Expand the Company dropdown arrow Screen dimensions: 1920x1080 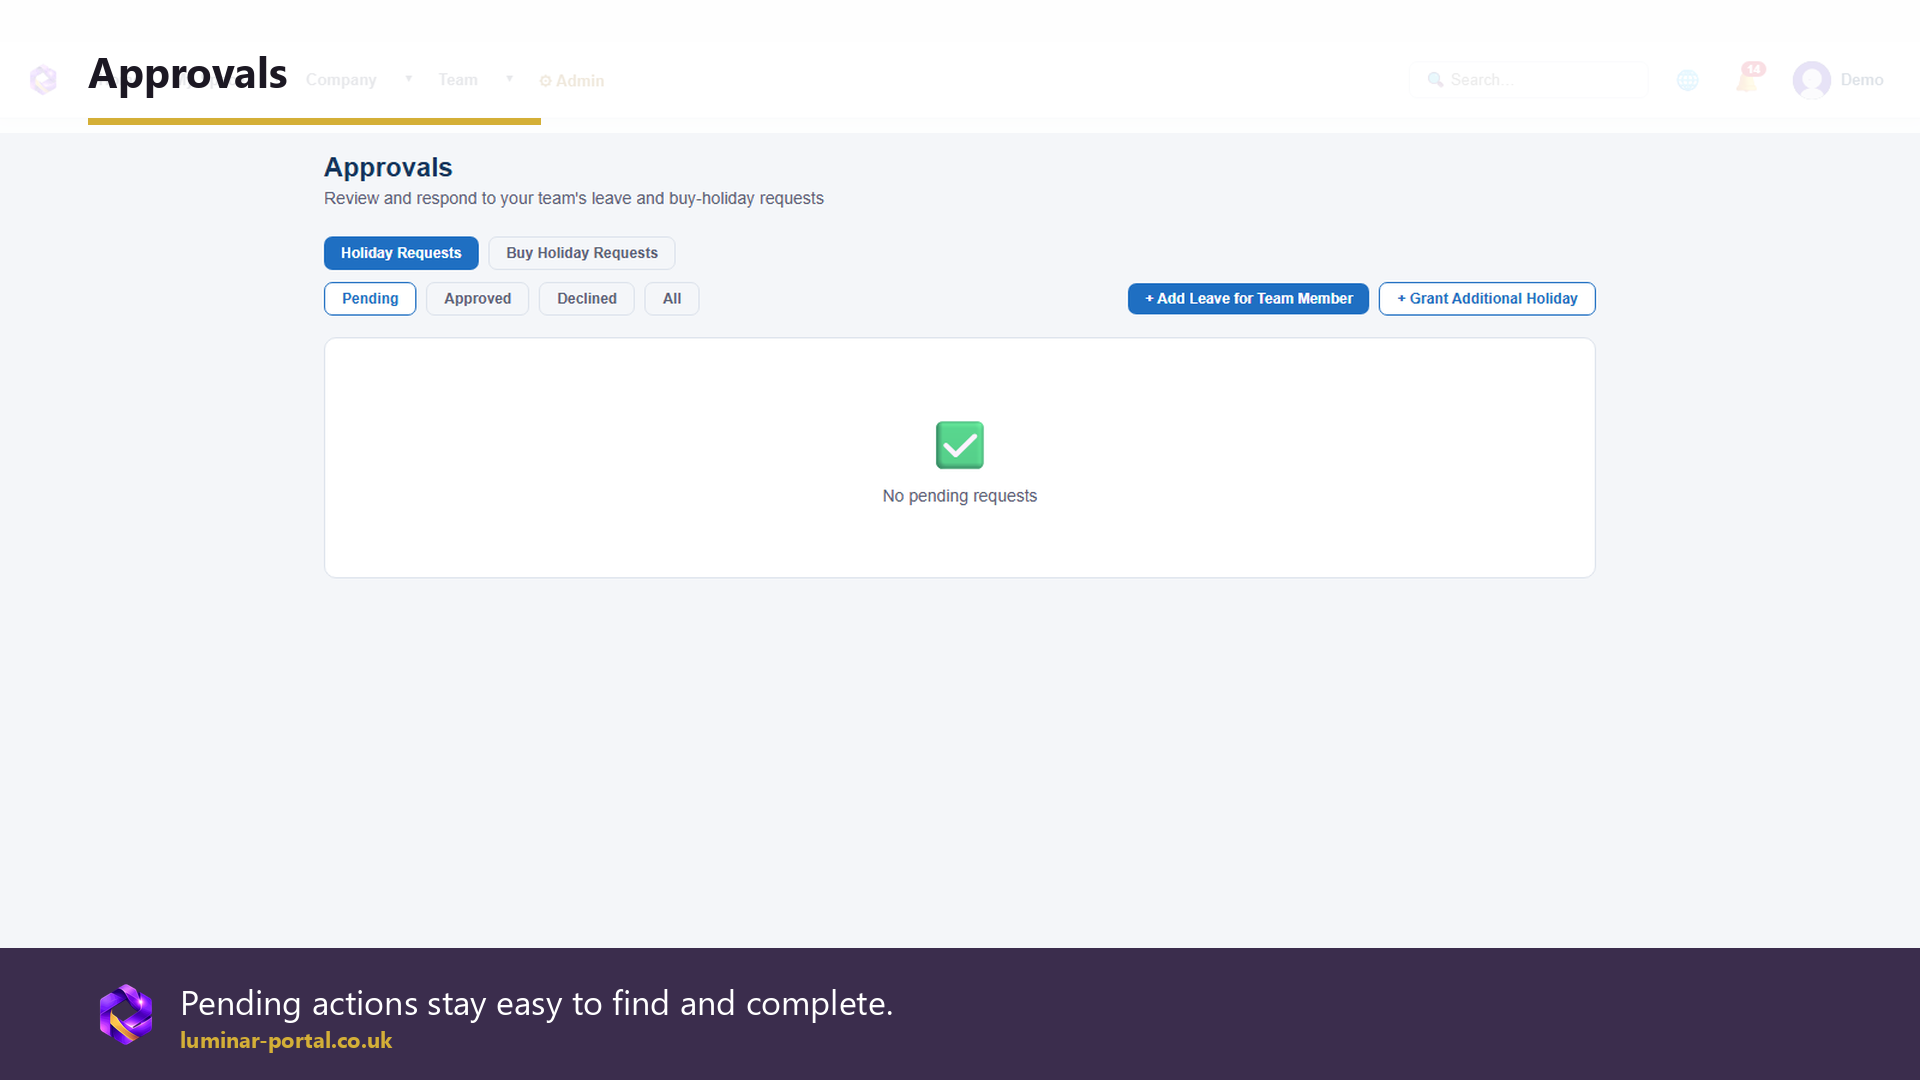pos(408,79)
